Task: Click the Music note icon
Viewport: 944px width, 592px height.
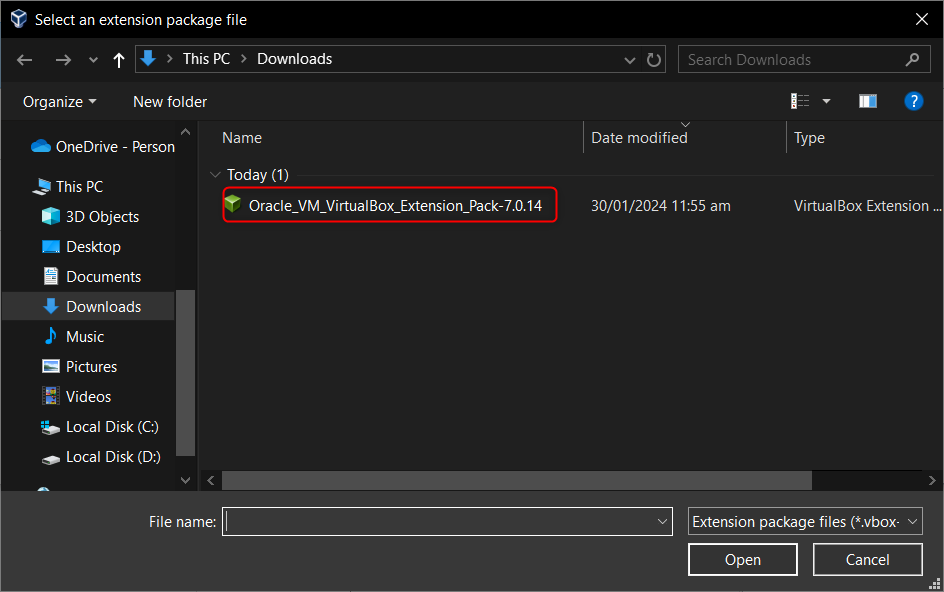Action: tap(51, 336)
